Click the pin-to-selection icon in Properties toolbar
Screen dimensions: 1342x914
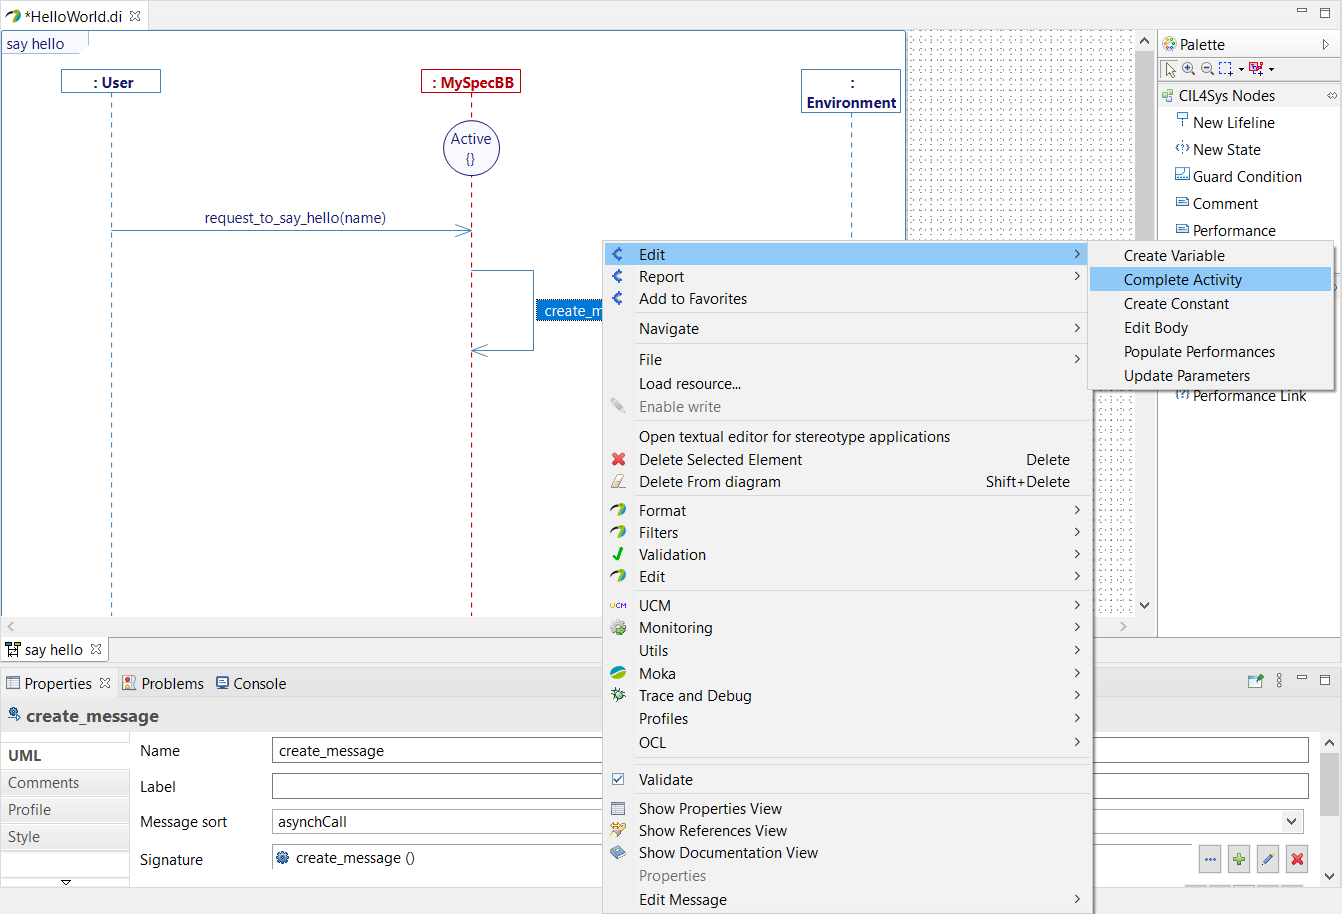(1256, 681)
